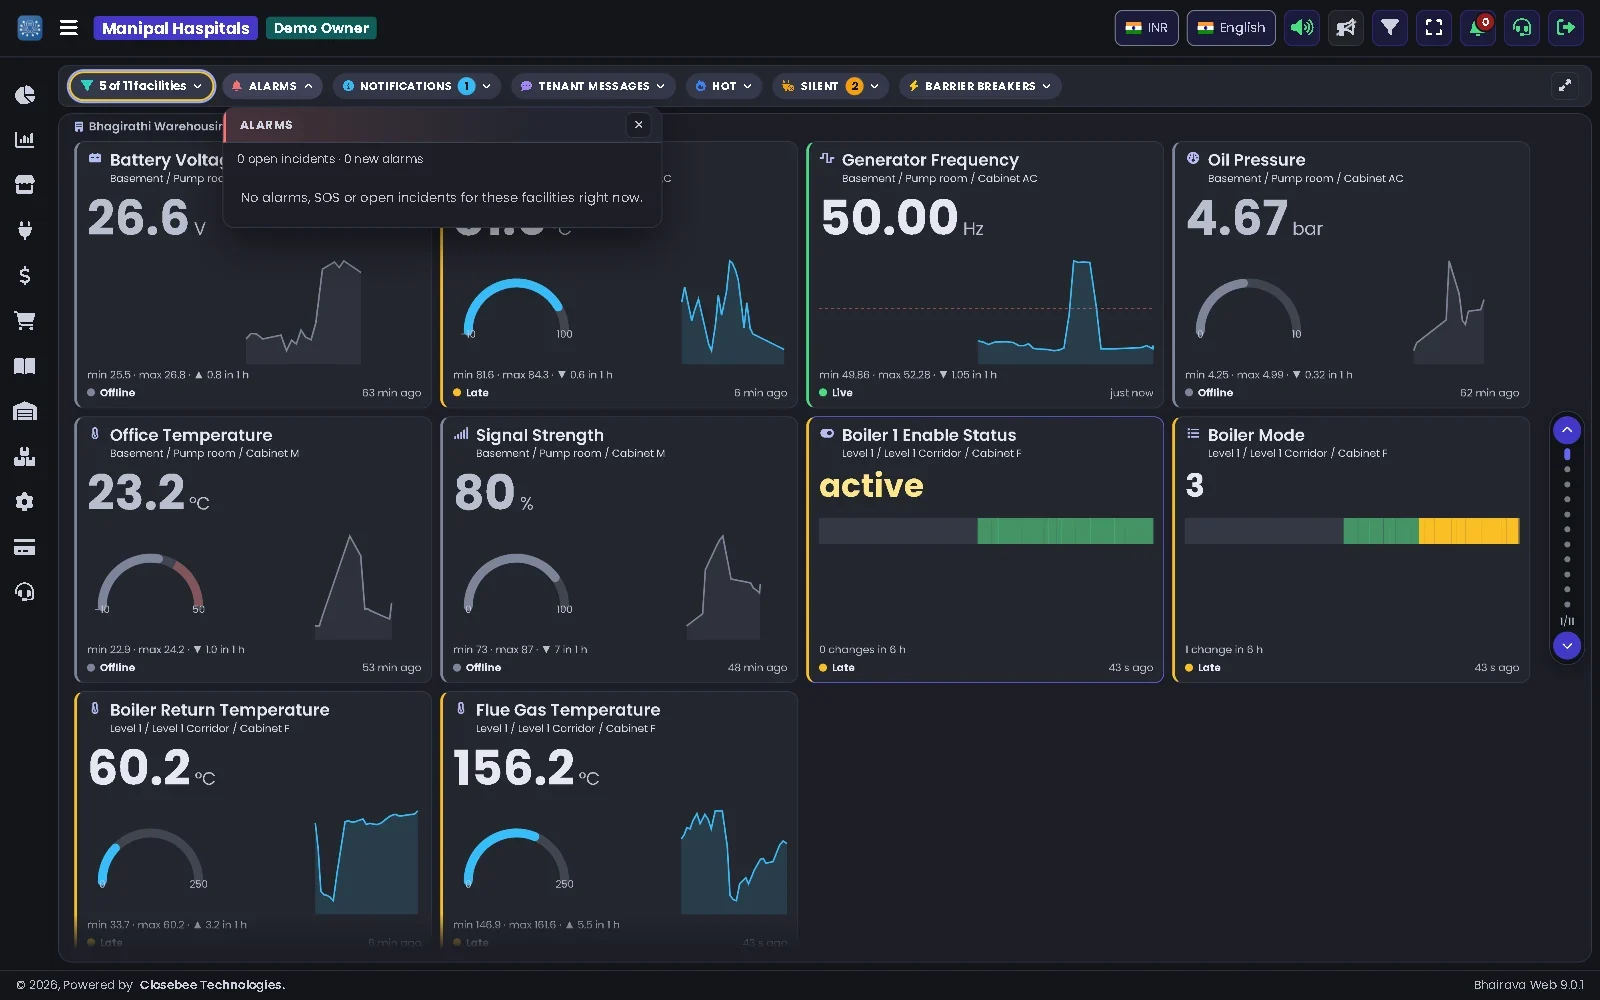
Task: Open the warehouse sidebar icon
Action: pos(25,411)
